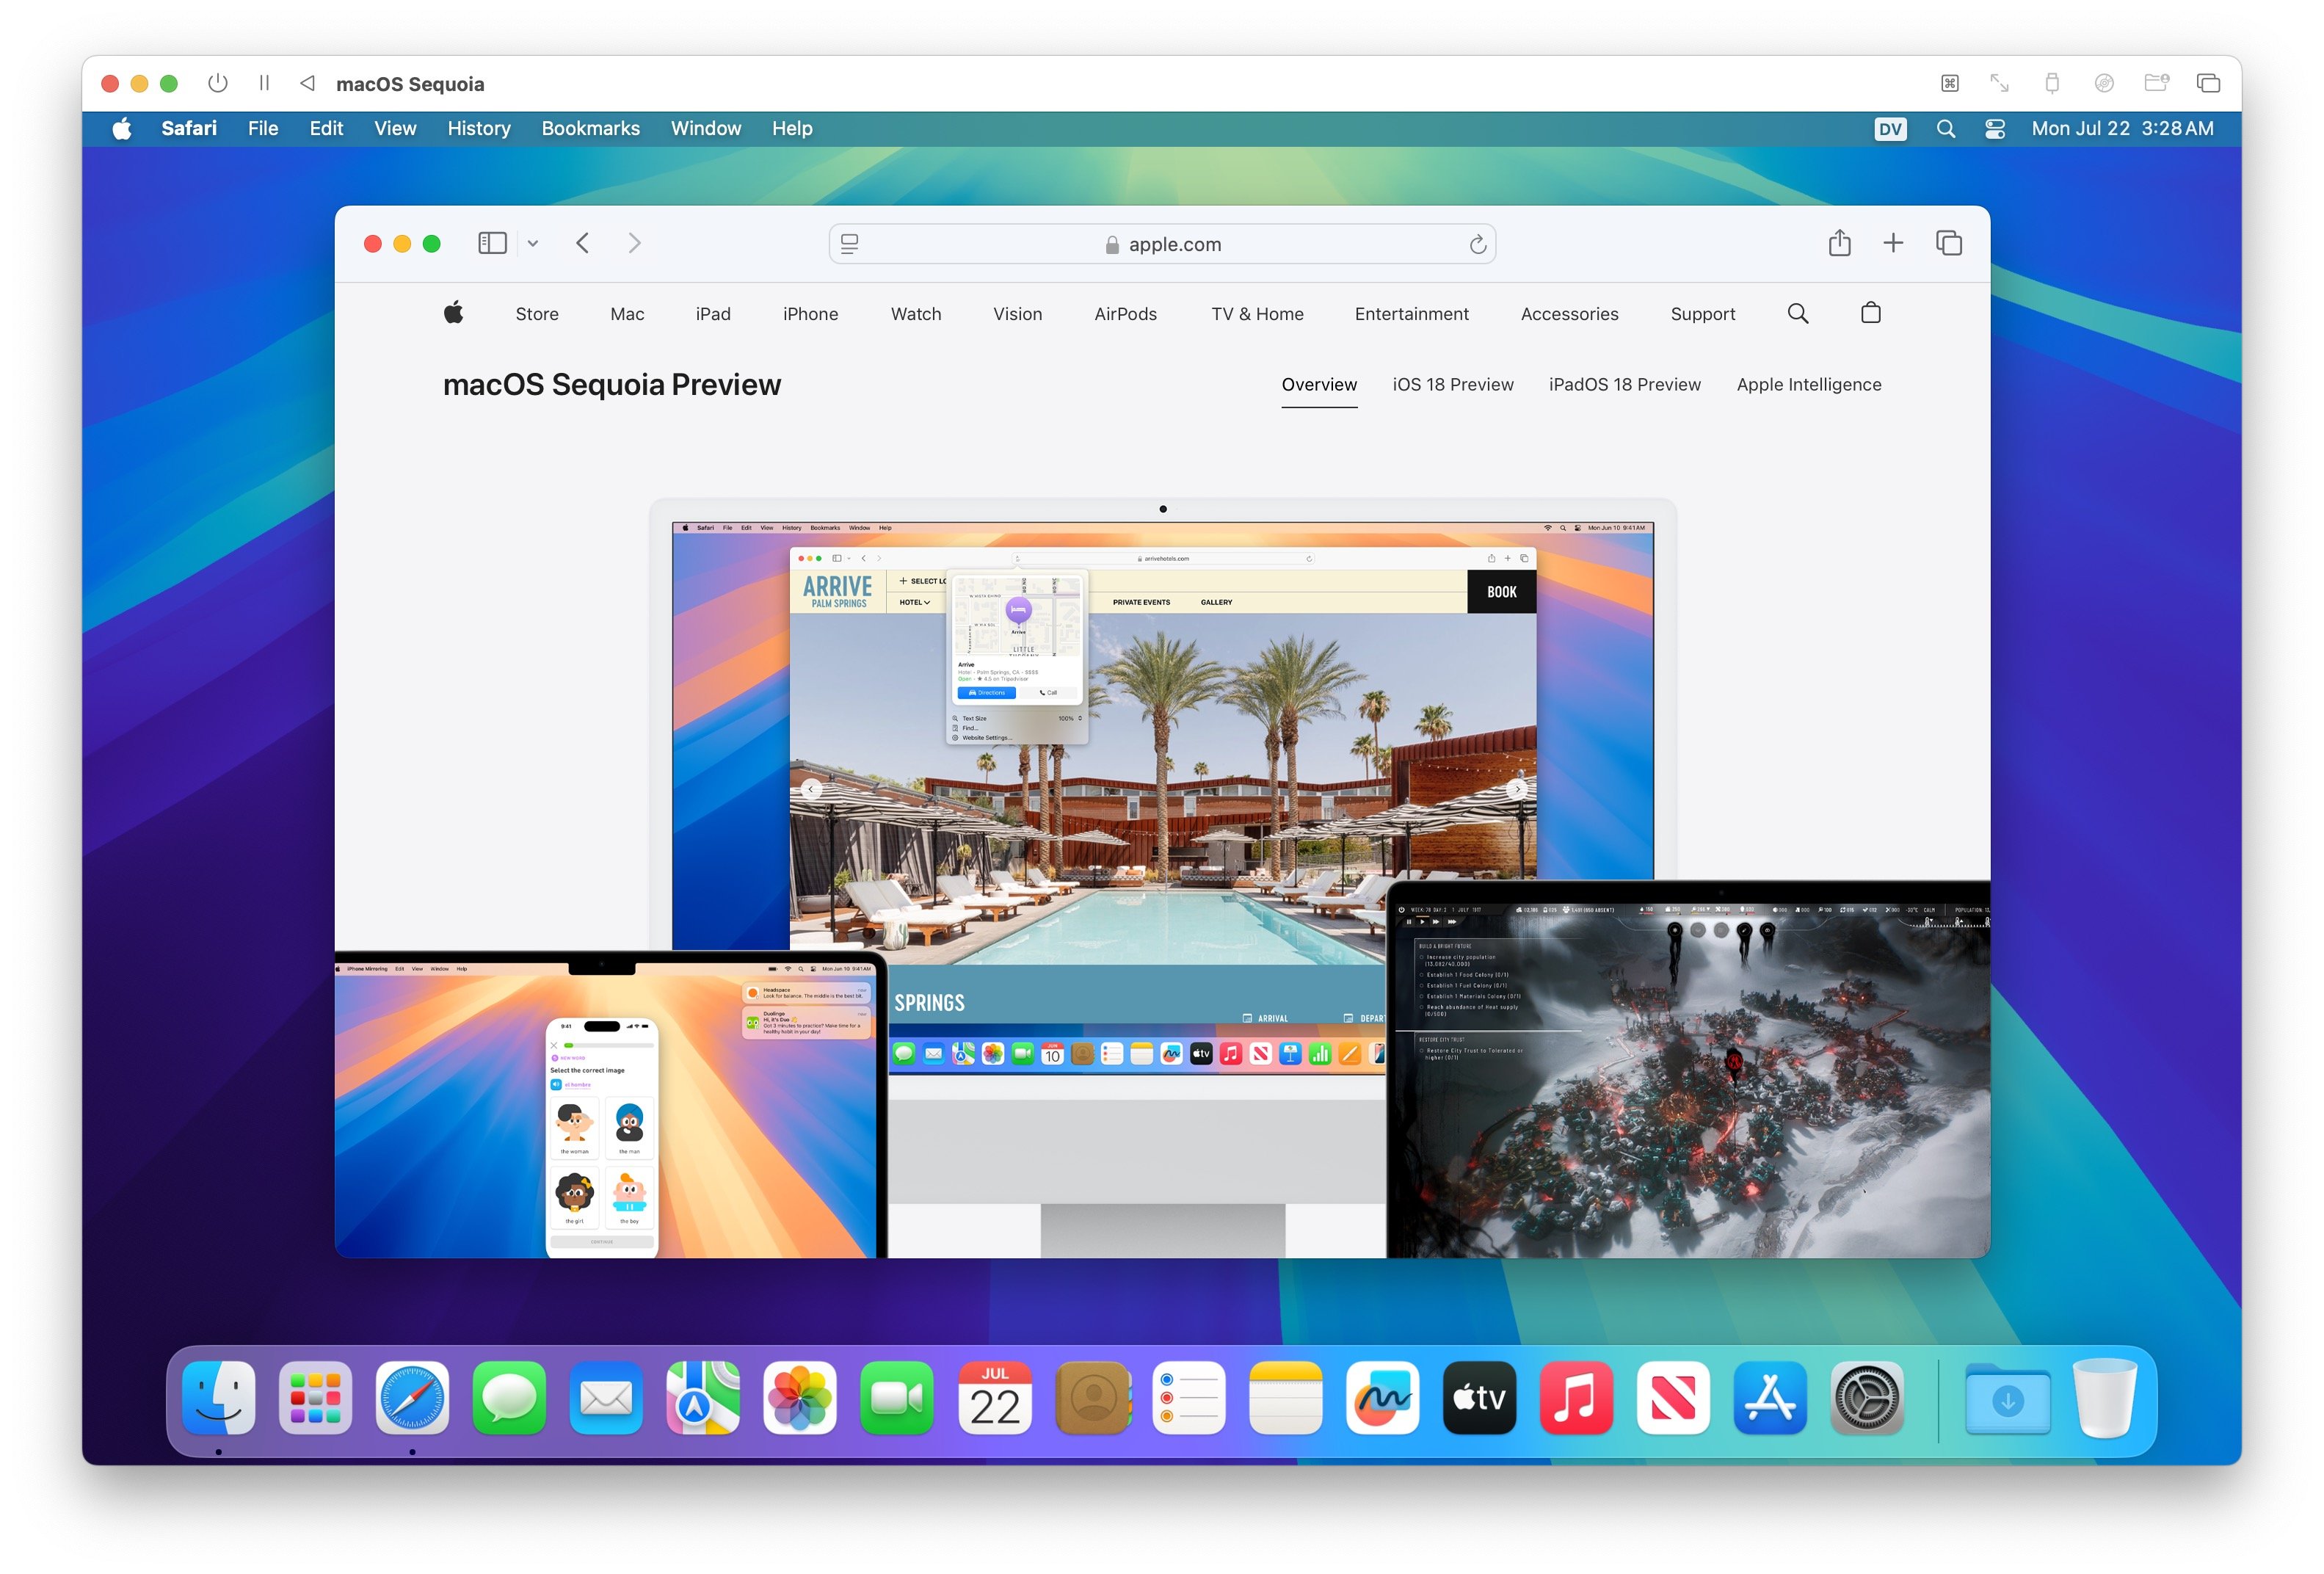Open Photos from the Dock

click(800, 1397)
